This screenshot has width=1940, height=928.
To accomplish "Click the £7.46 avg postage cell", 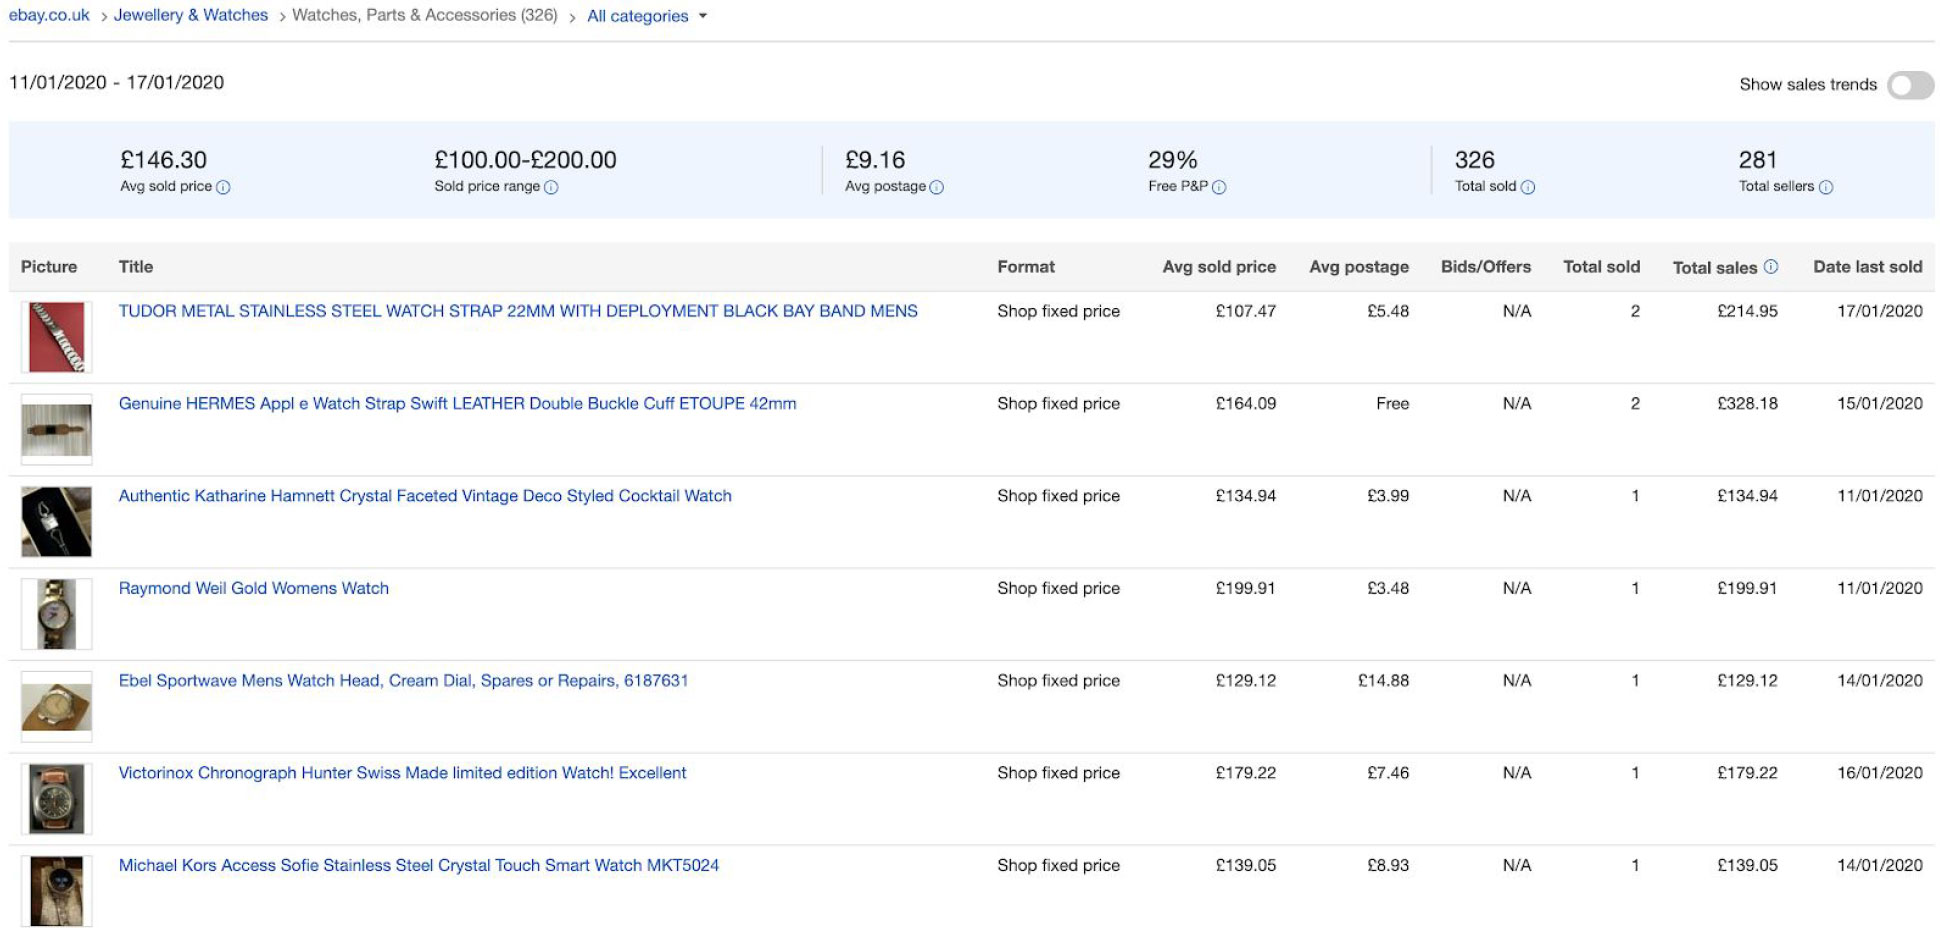I will coord(1388,773).
